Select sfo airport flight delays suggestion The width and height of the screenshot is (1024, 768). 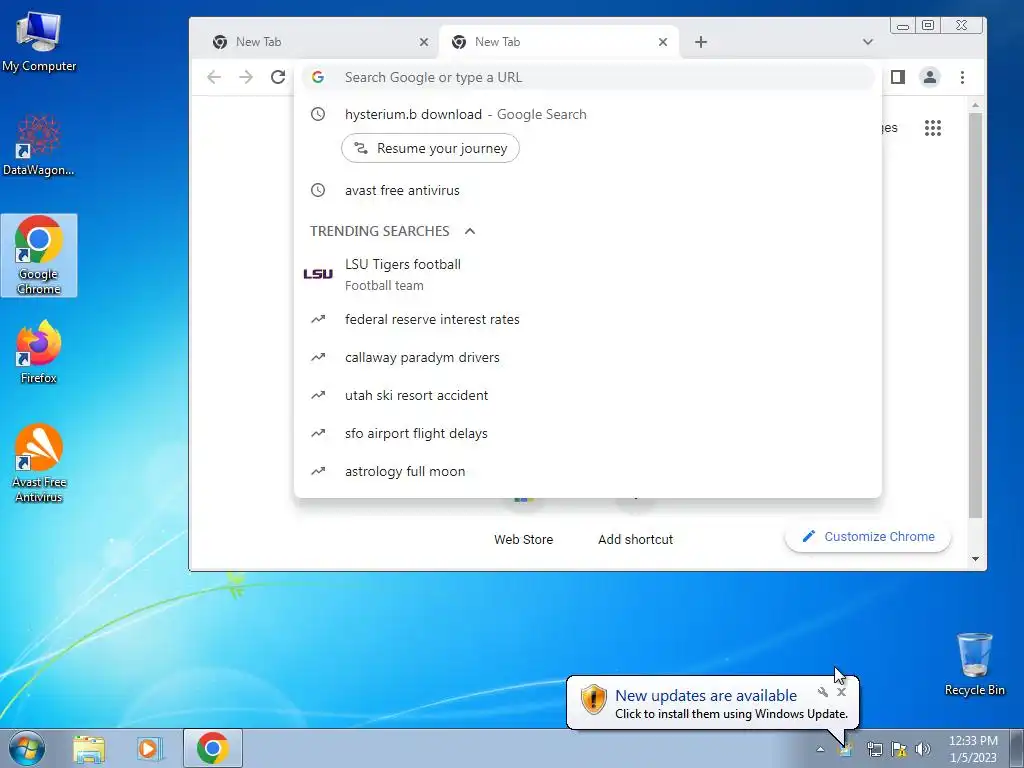click(588, 433)
